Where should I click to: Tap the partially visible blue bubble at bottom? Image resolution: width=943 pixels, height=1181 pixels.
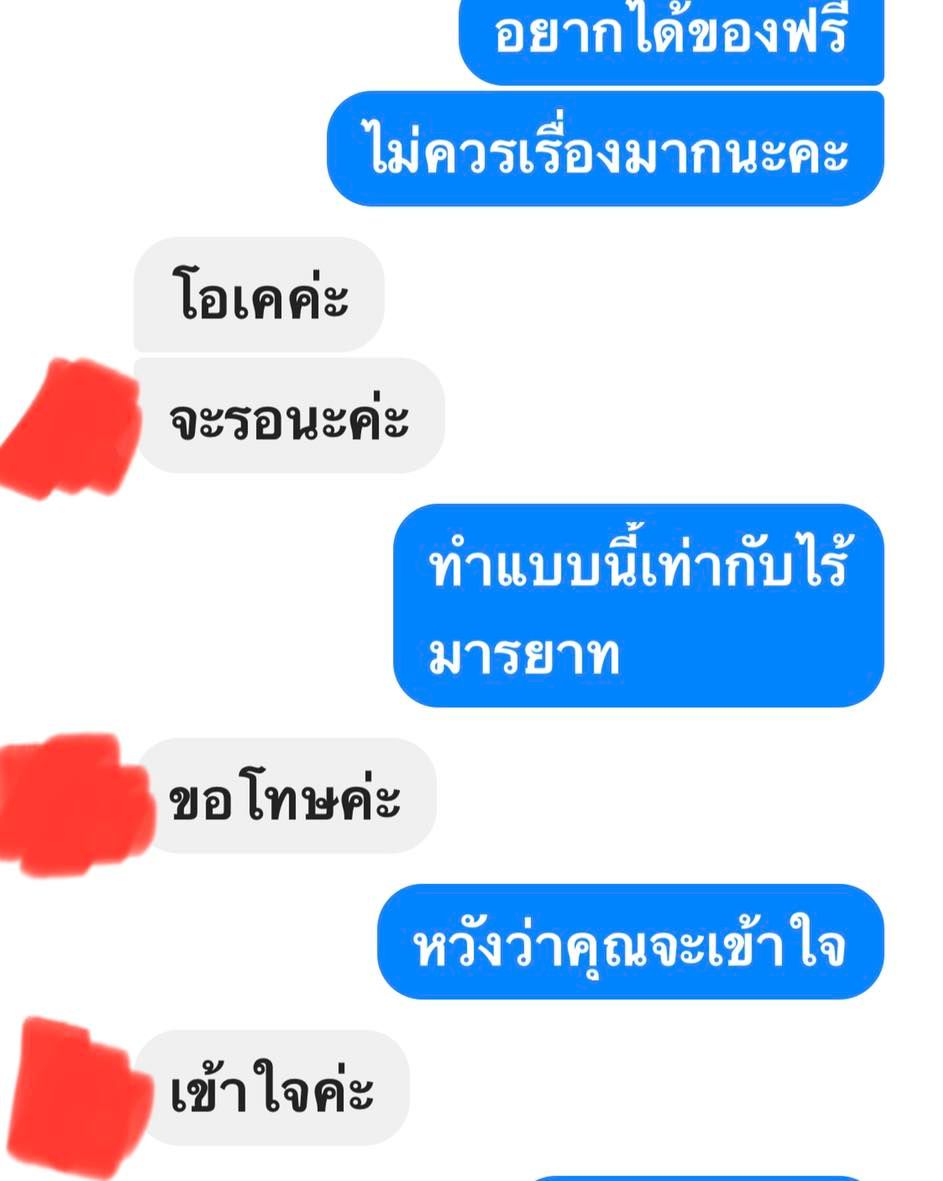tap(697, 1176)
